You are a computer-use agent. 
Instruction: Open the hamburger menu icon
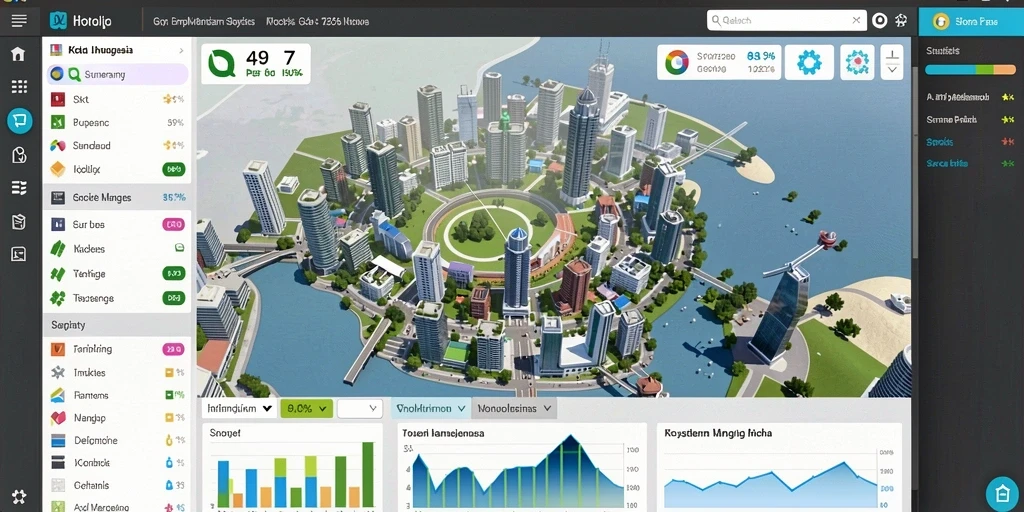point(19,21)
